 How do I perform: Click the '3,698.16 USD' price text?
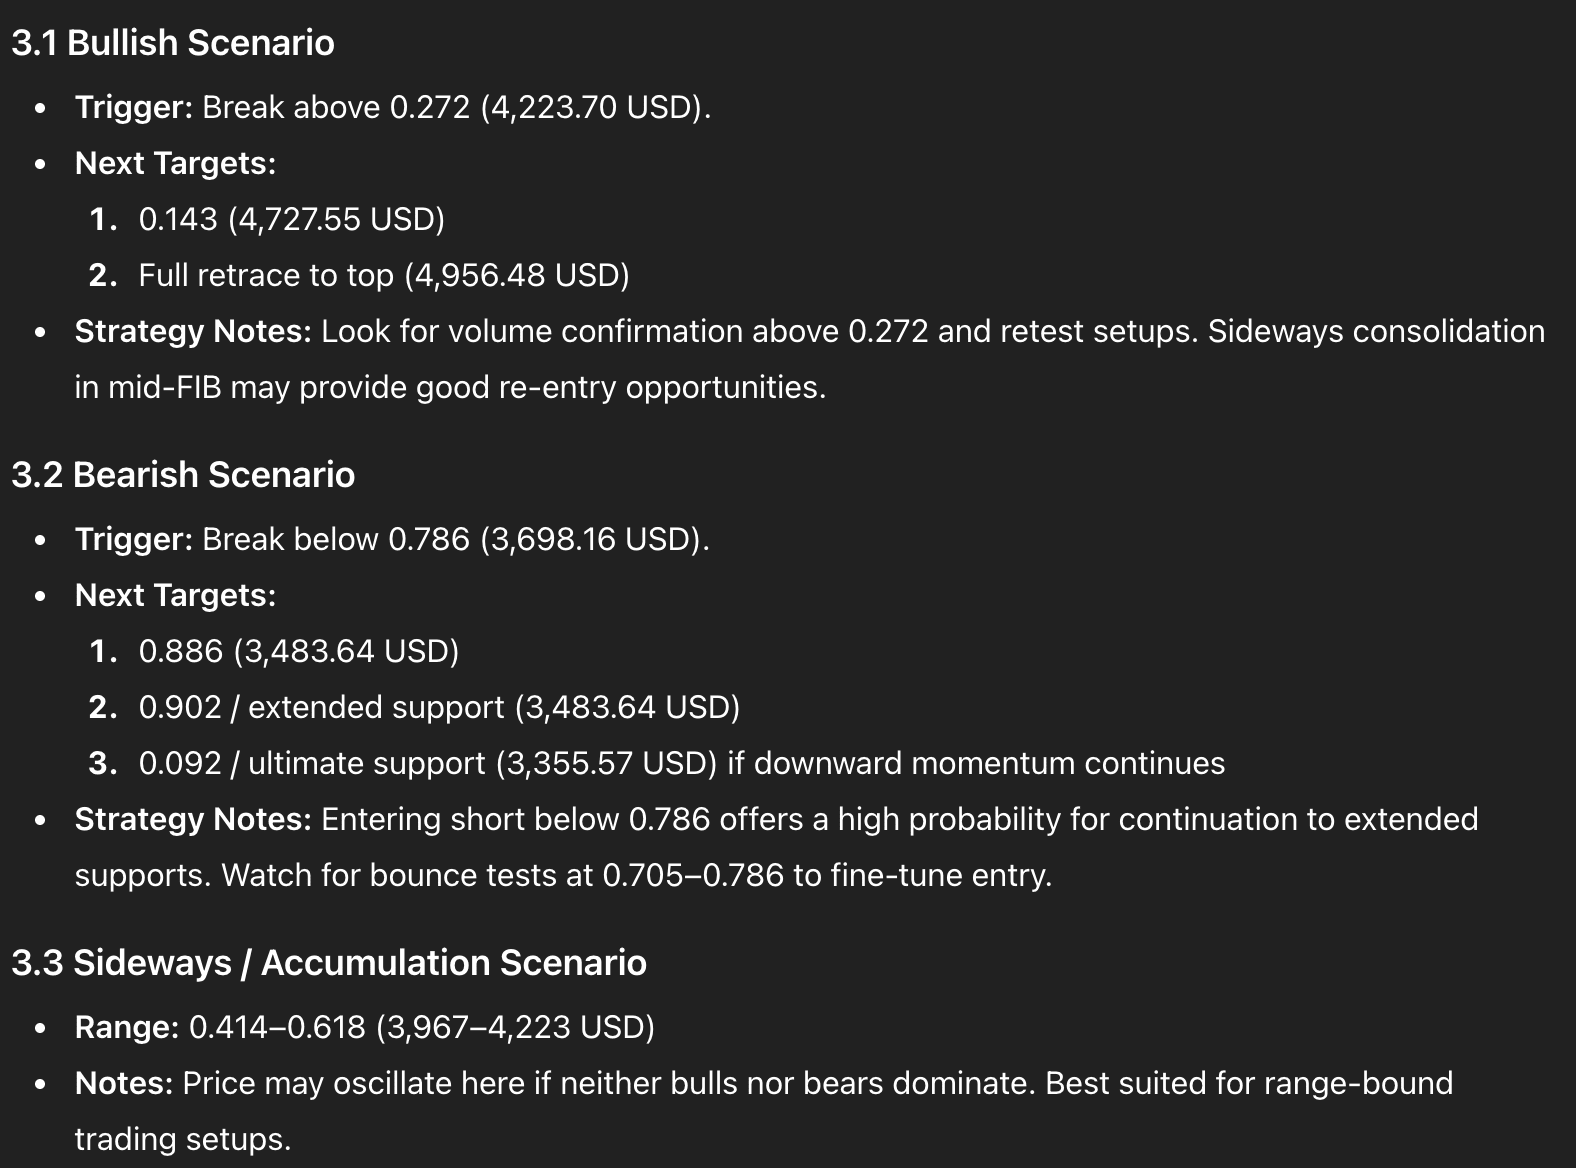coord(591,539)
